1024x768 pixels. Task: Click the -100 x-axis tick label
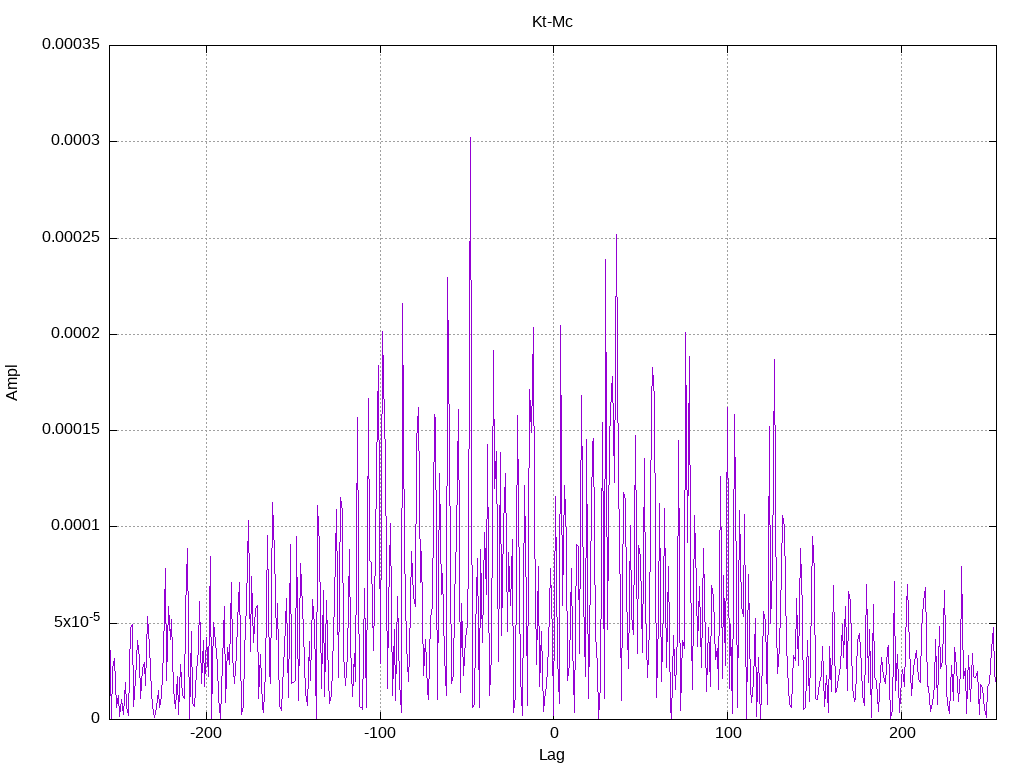(380, 733)
